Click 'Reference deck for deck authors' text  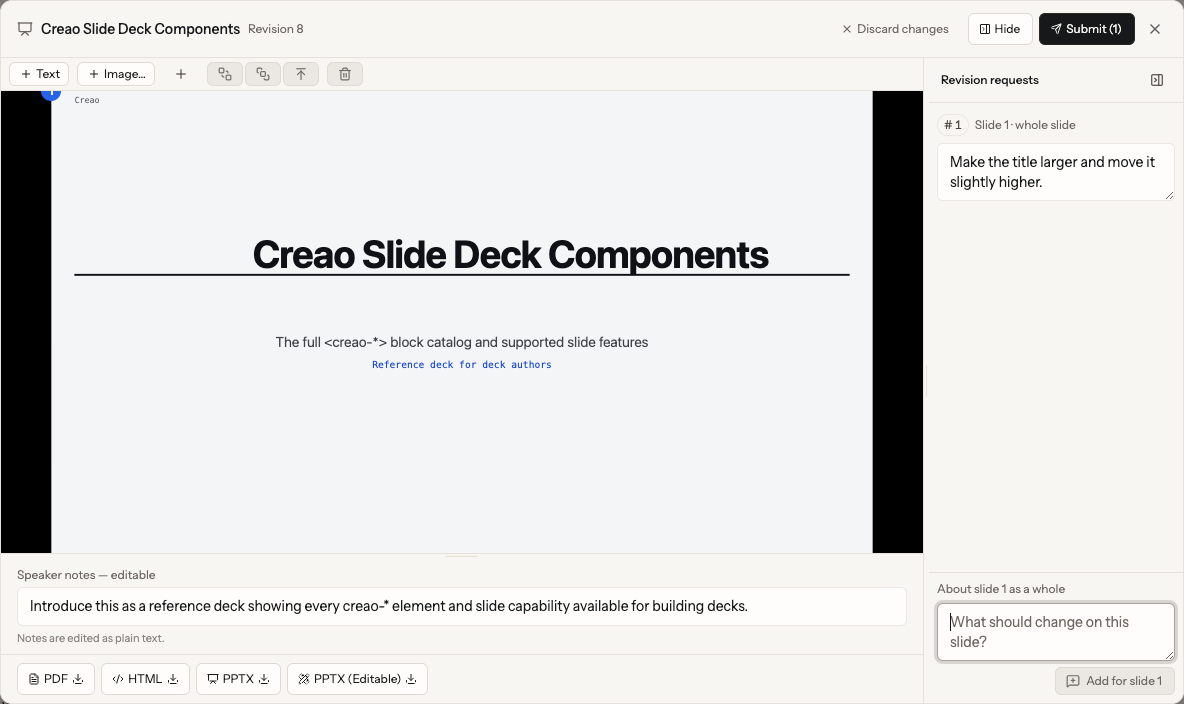pos(461,365)
